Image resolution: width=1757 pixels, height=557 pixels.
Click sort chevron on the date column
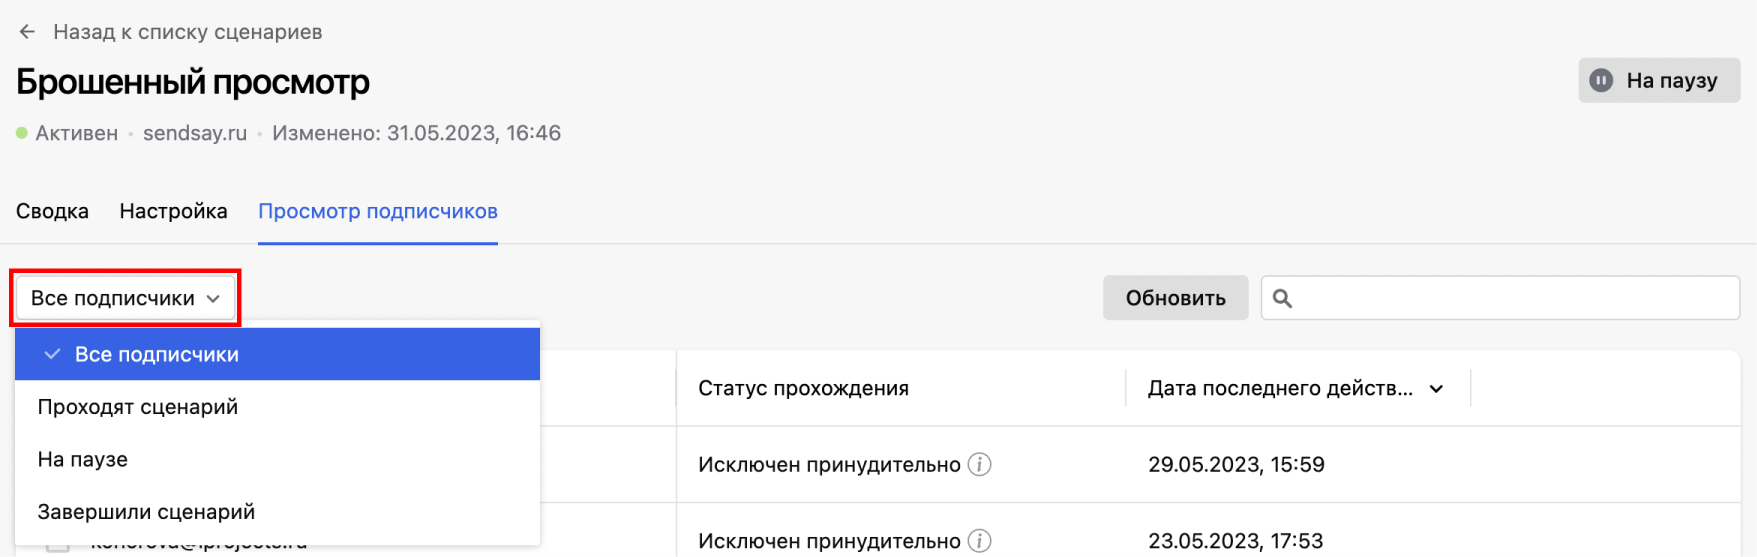(x=1437, y=389)
